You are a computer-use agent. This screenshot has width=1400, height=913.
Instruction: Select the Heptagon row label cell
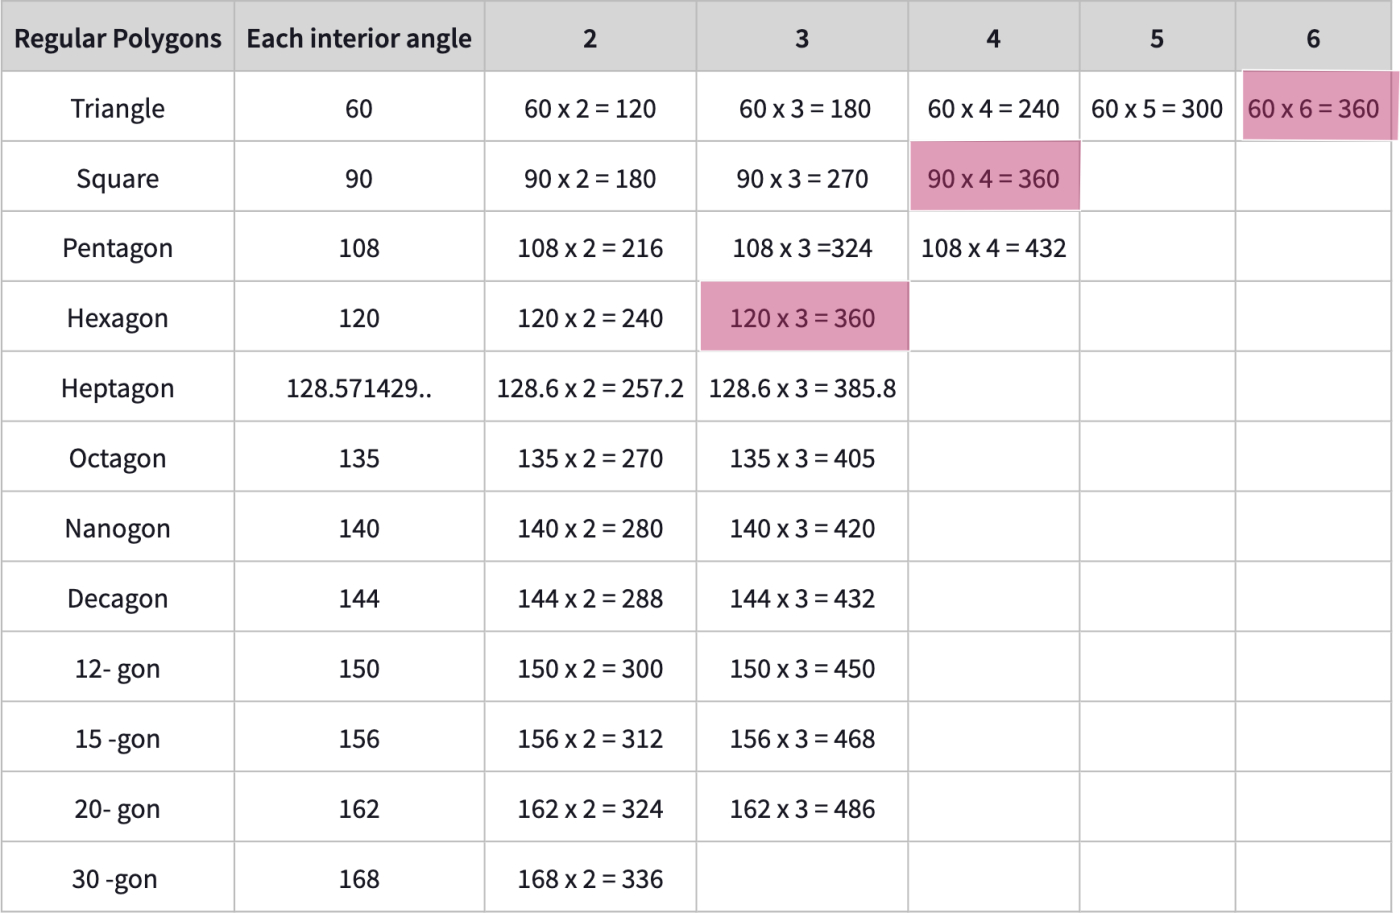[x=118, y=387]
